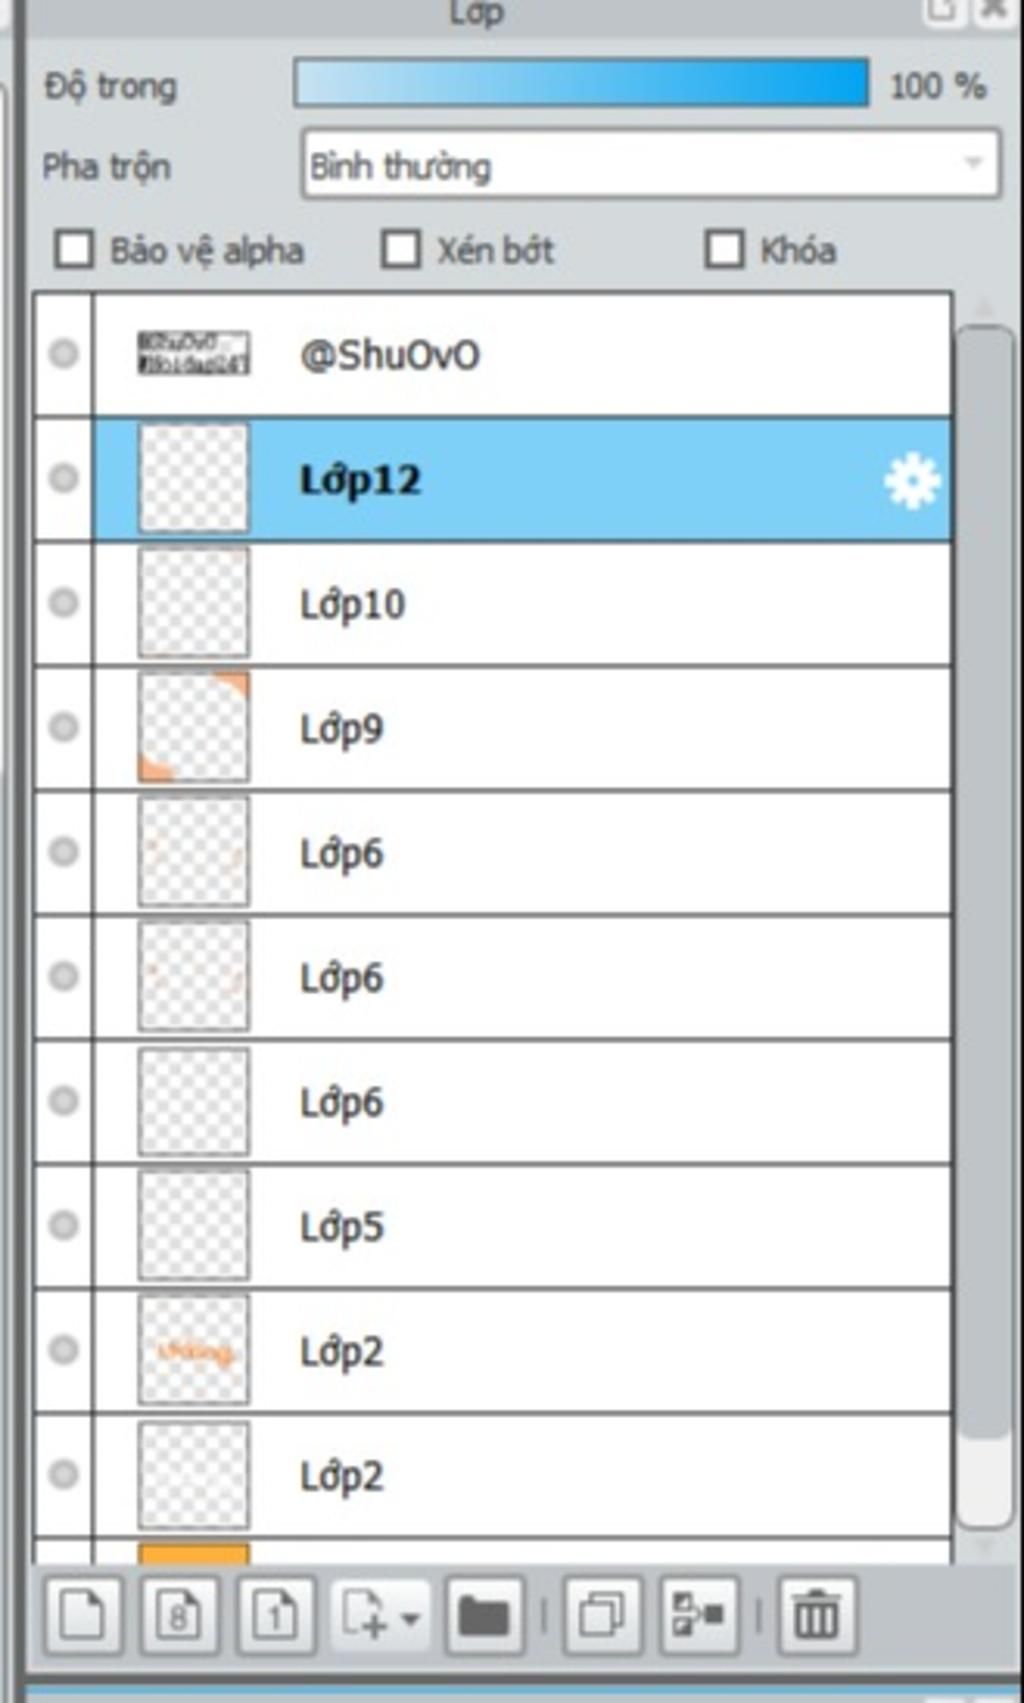Open the Pha trộn blending dropdown
The height and width of the screenshot is (1703, 1024).
click(651, 164)
